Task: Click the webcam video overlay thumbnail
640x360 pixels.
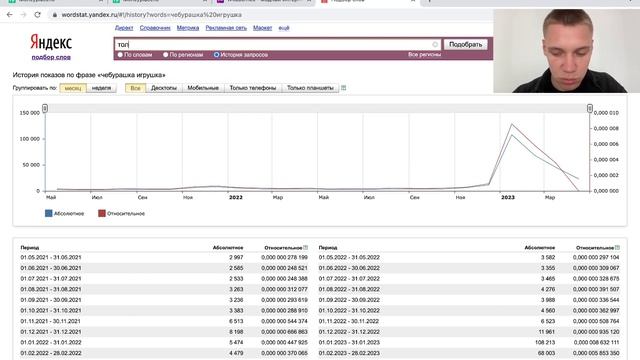Action: coord(567,51)
